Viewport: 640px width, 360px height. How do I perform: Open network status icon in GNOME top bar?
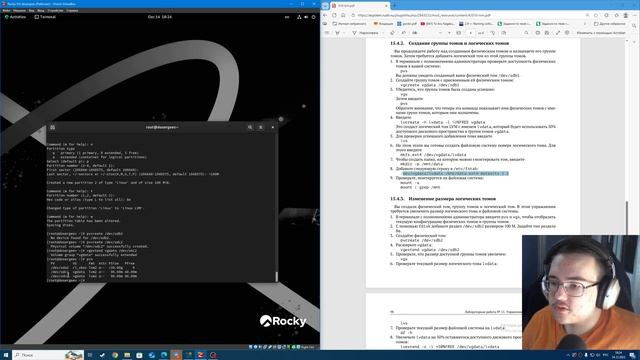[299, 17]
